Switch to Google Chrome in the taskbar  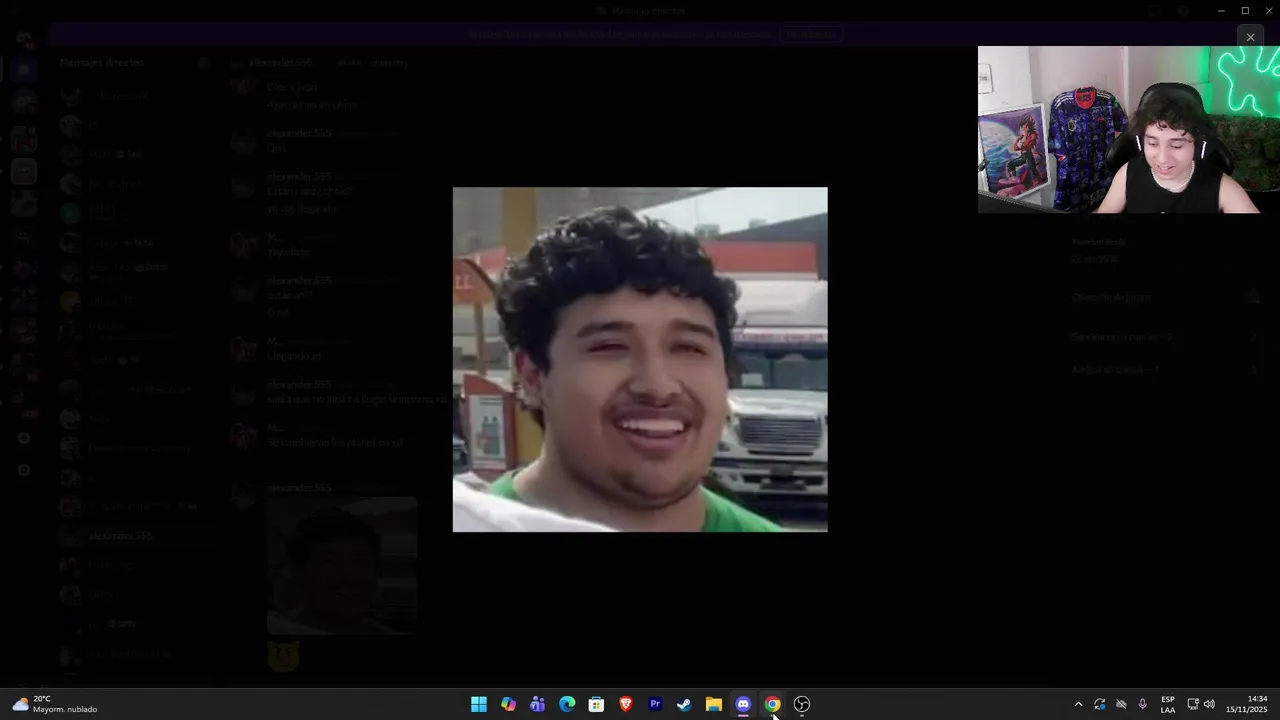(x=772, y=704)
